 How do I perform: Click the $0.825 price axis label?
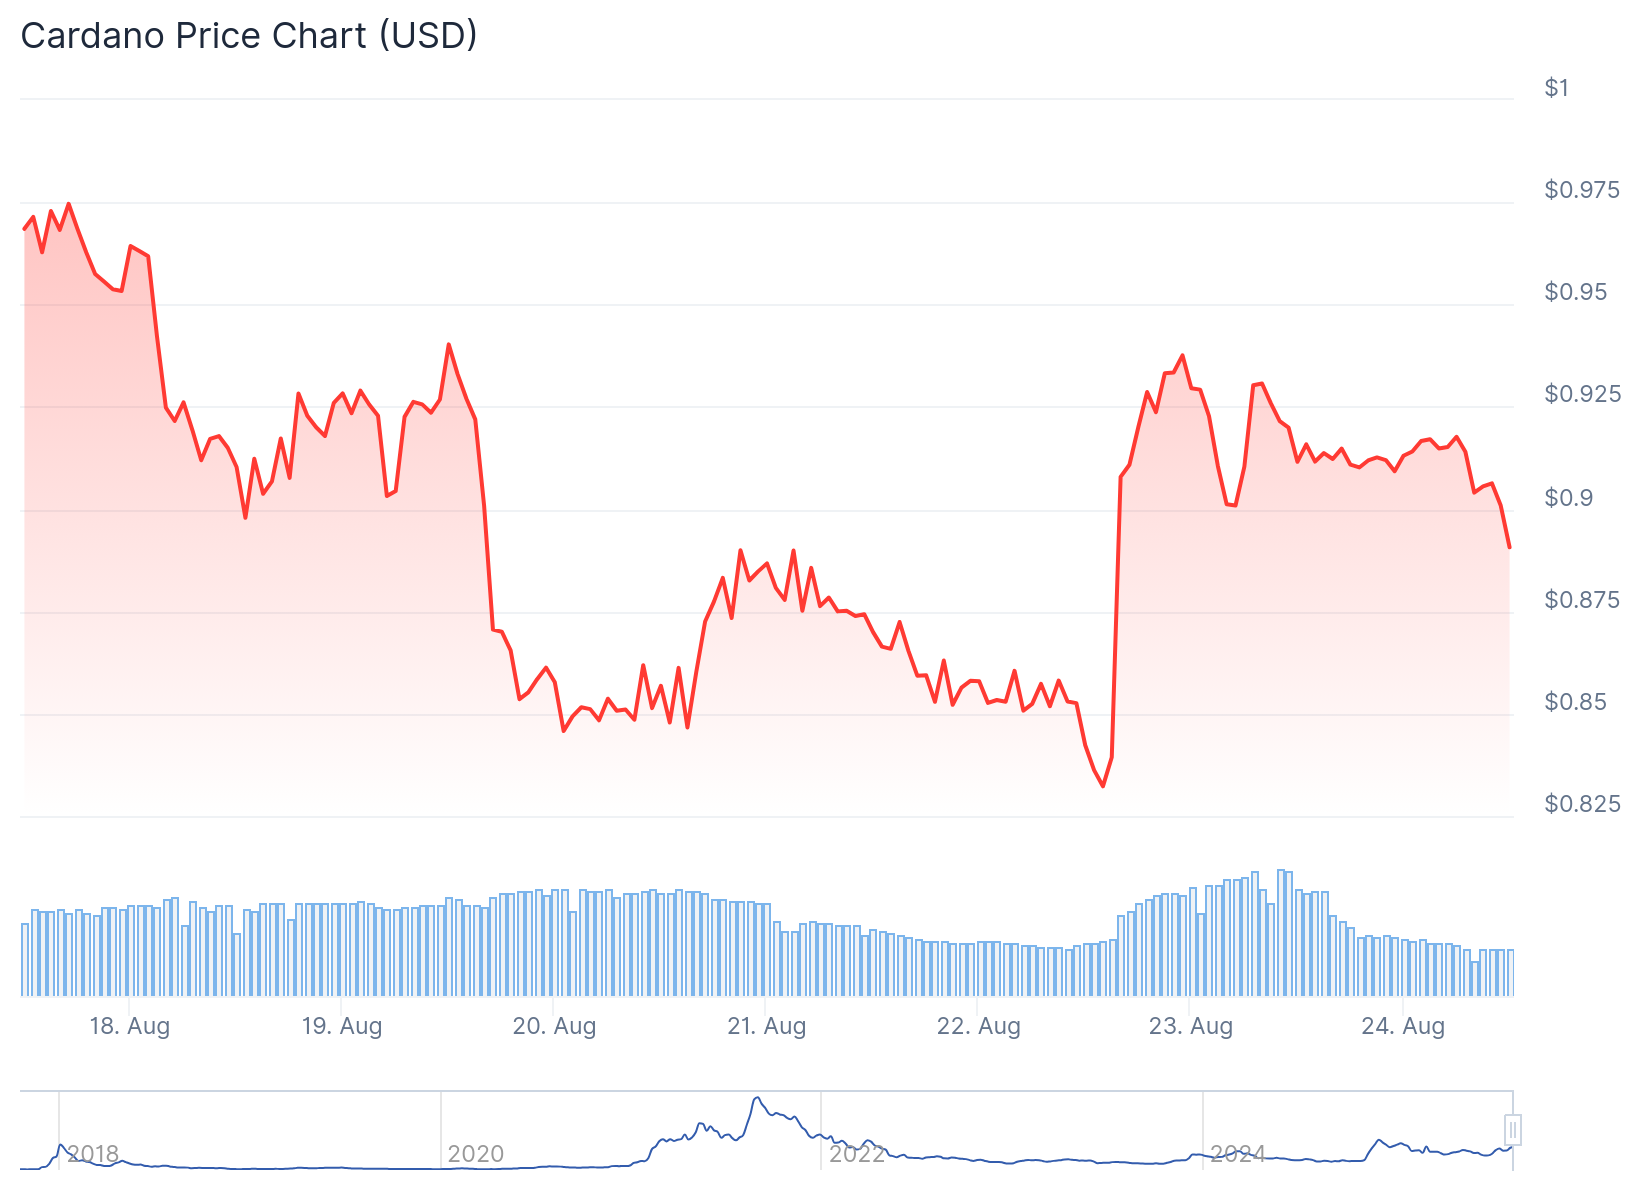(1582, 804)
